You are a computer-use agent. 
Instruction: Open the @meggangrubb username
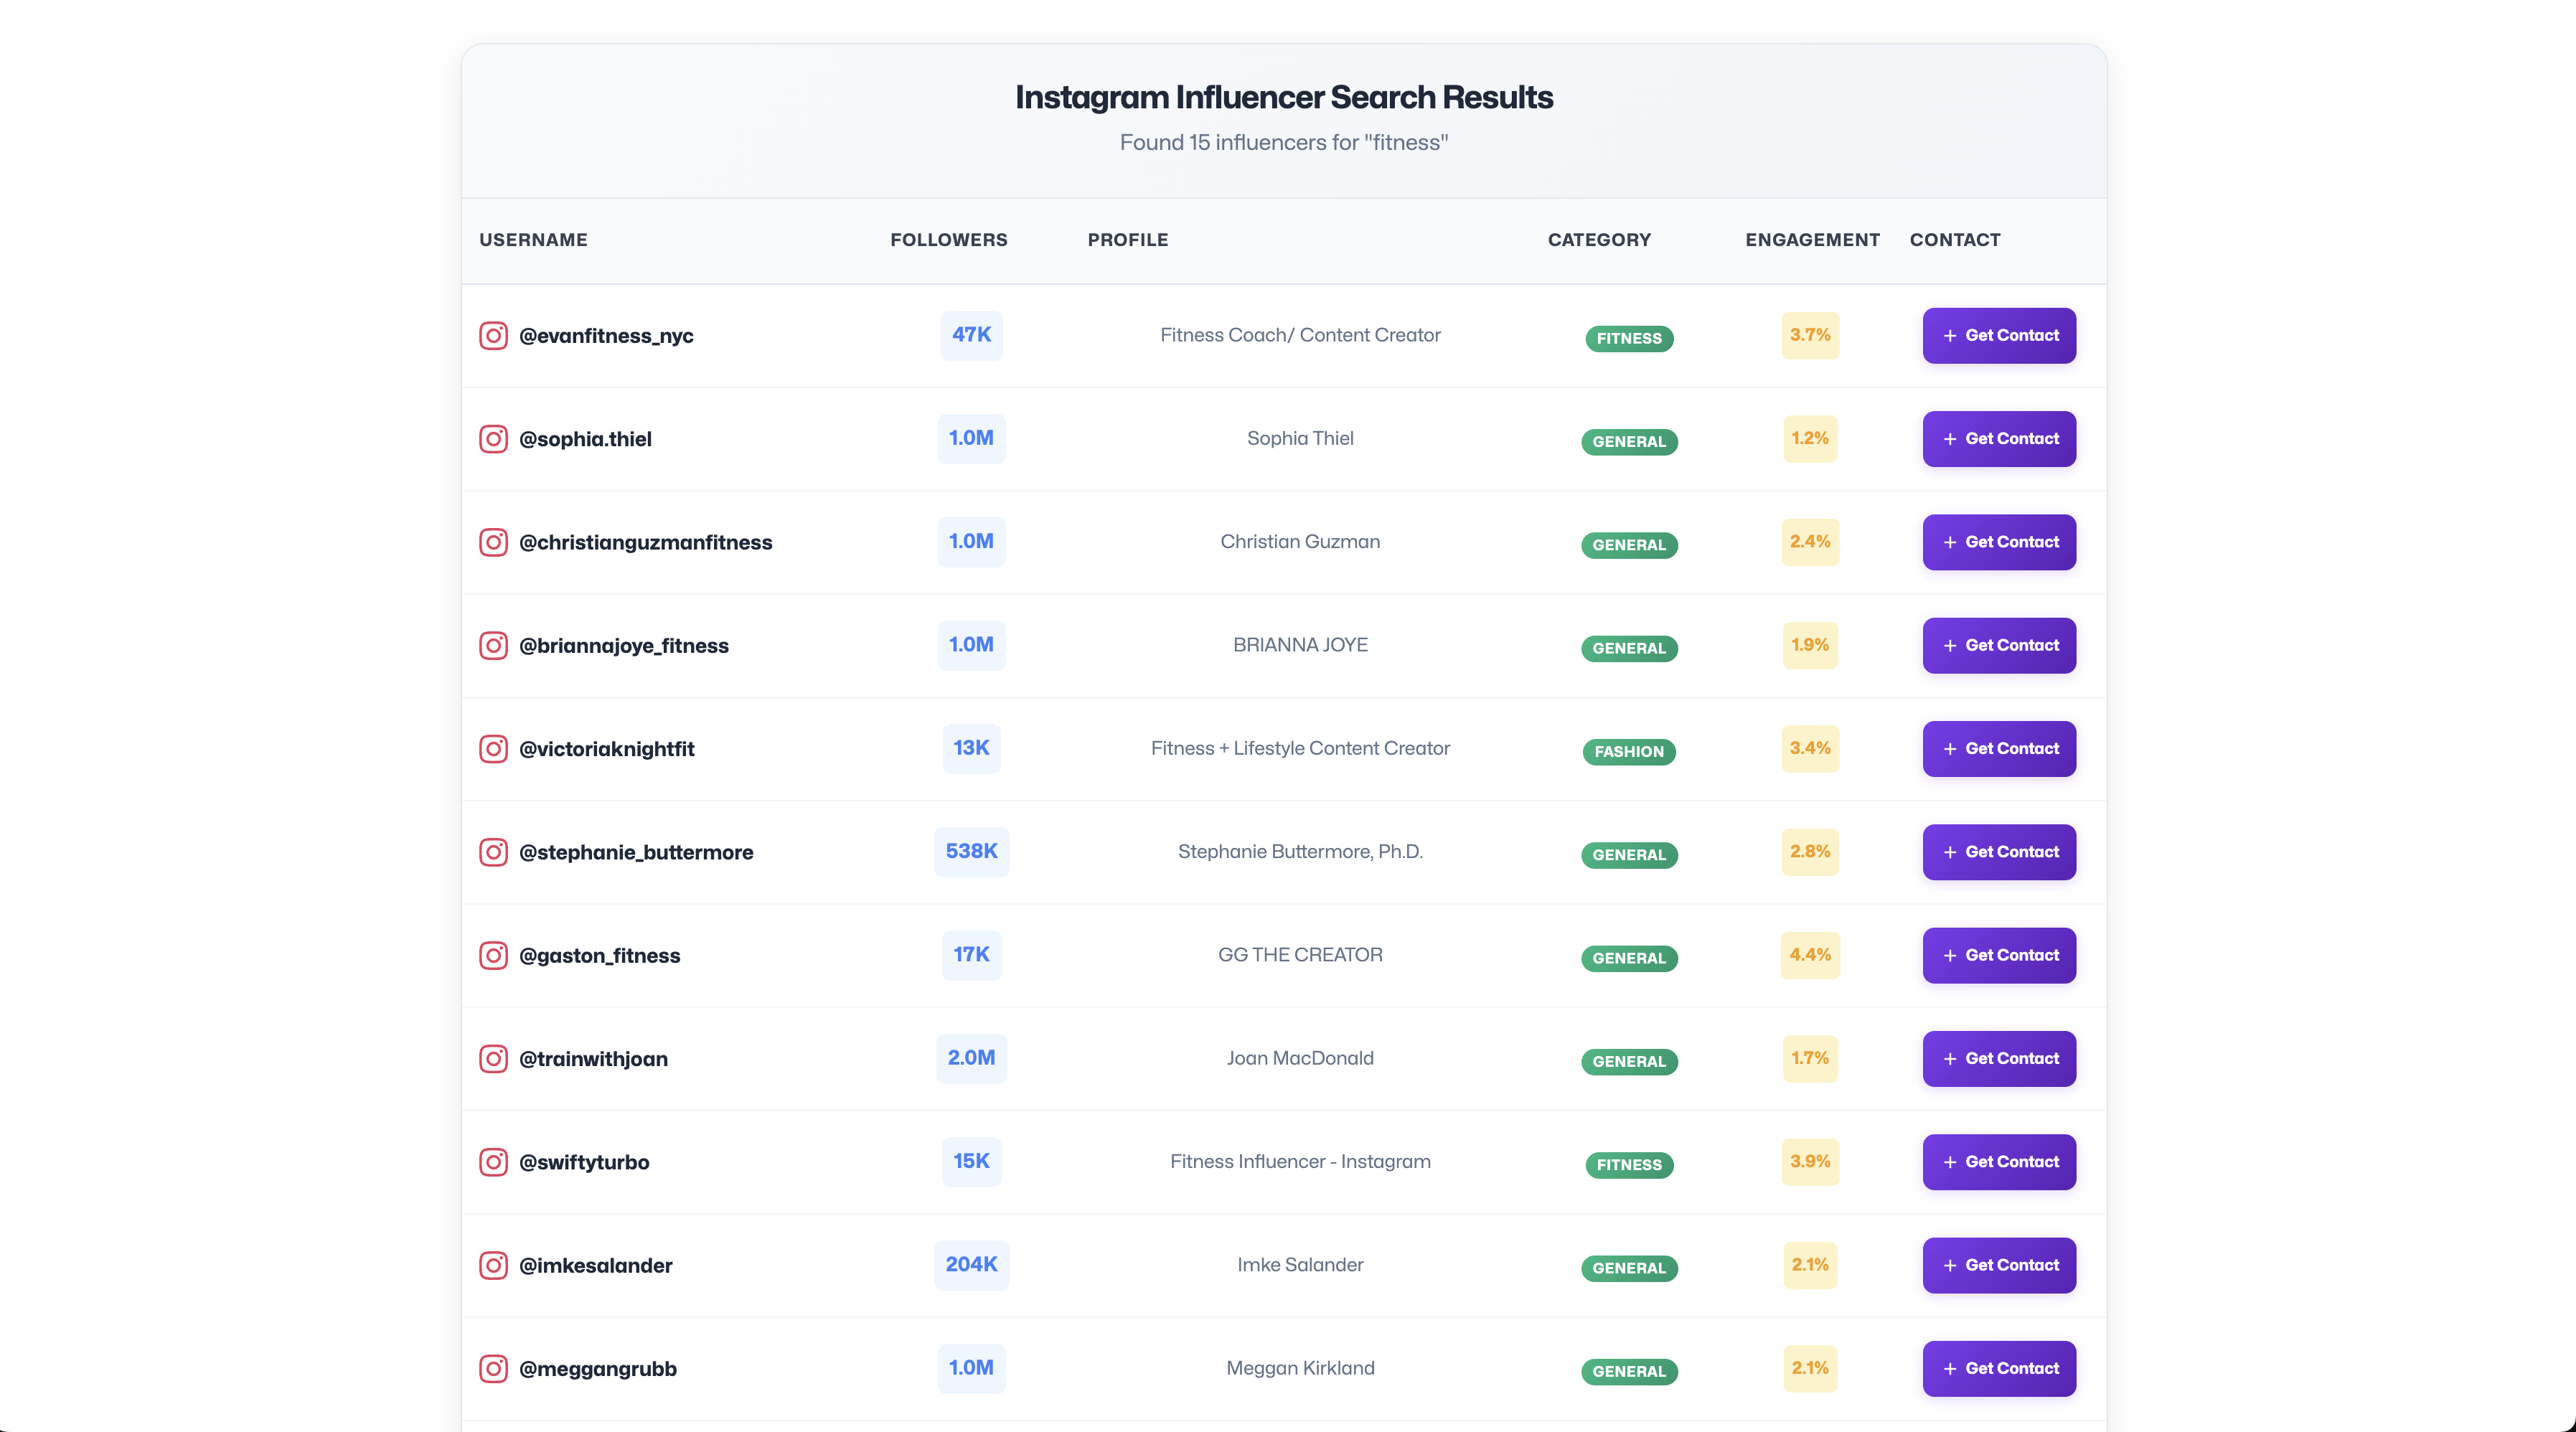click(x=598, y=1369)
